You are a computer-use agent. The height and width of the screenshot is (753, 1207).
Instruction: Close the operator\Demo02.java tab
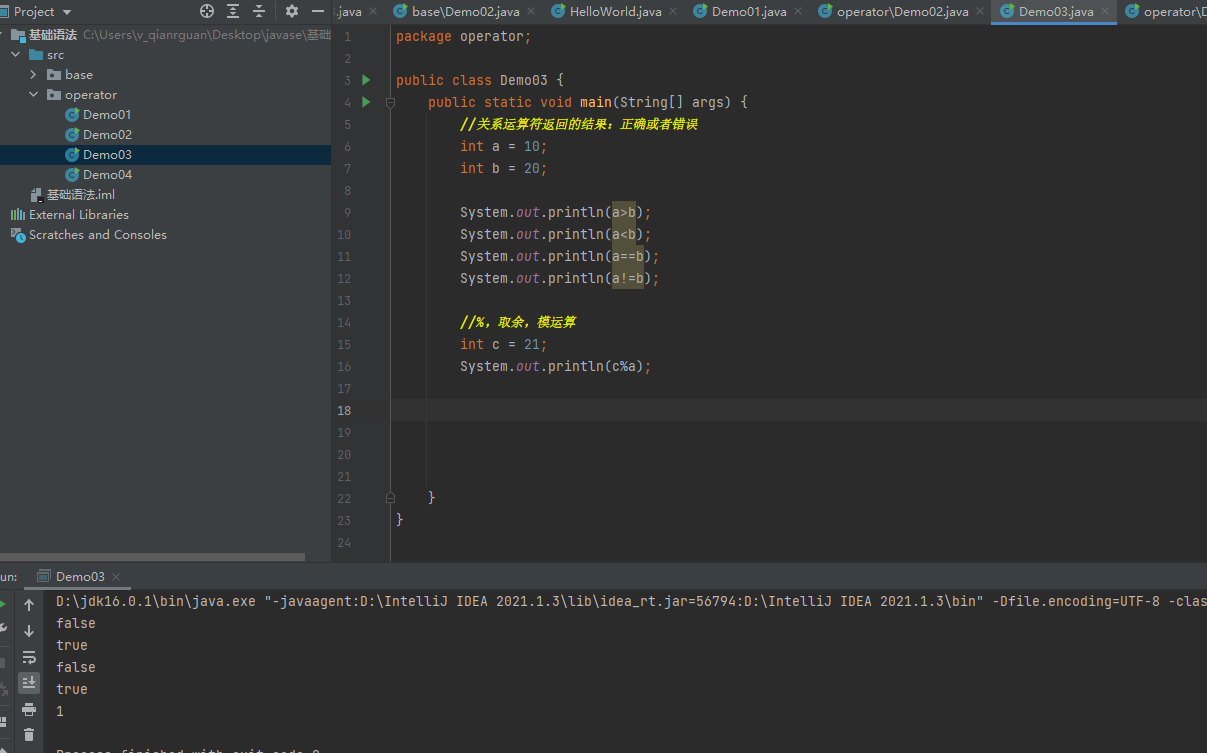(x=979, y=12)
